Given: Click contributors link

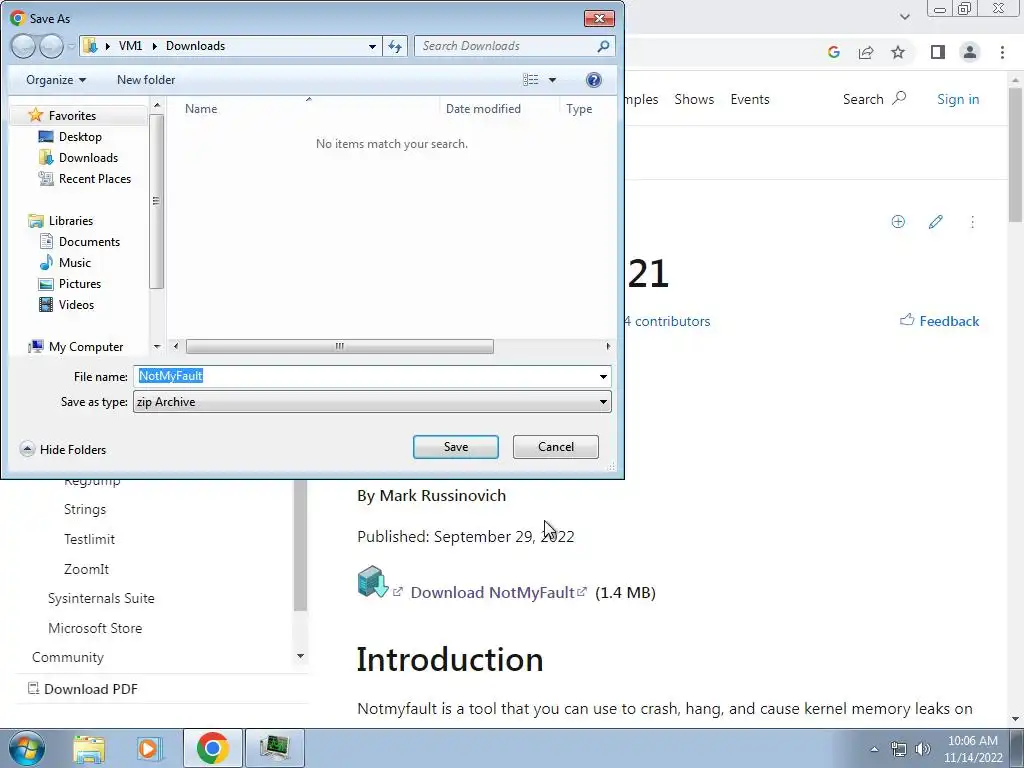Looking at the screenshot, I should click(x=667, y=321).
